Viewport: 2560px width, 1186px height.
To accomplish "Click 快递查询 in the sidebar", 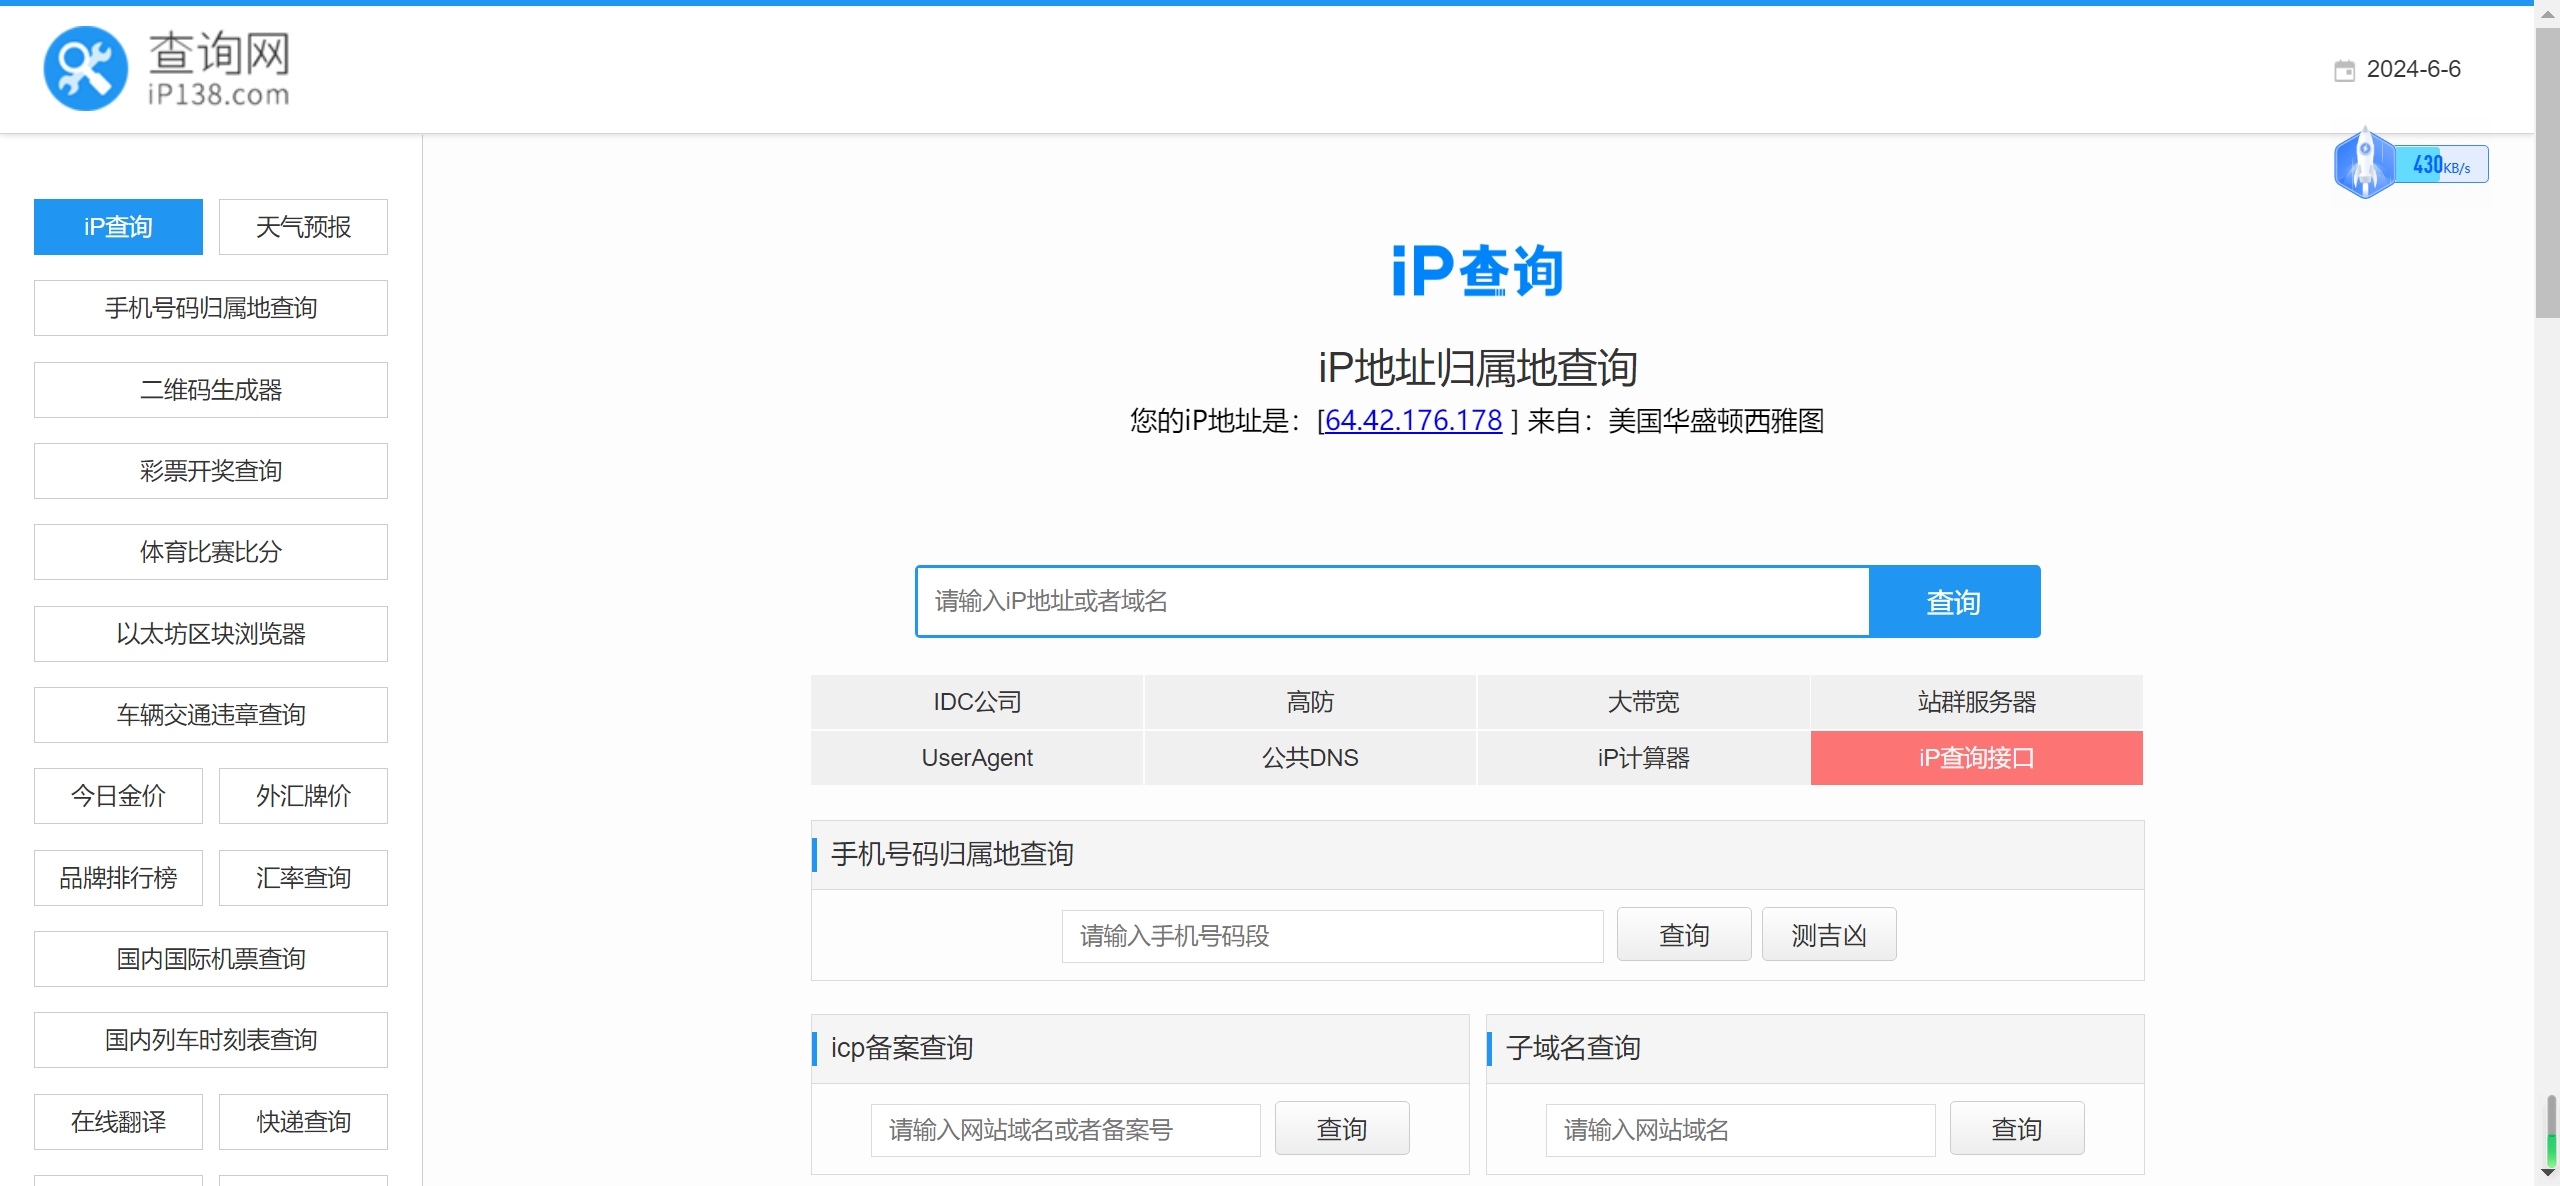I will coord(303,1122).
